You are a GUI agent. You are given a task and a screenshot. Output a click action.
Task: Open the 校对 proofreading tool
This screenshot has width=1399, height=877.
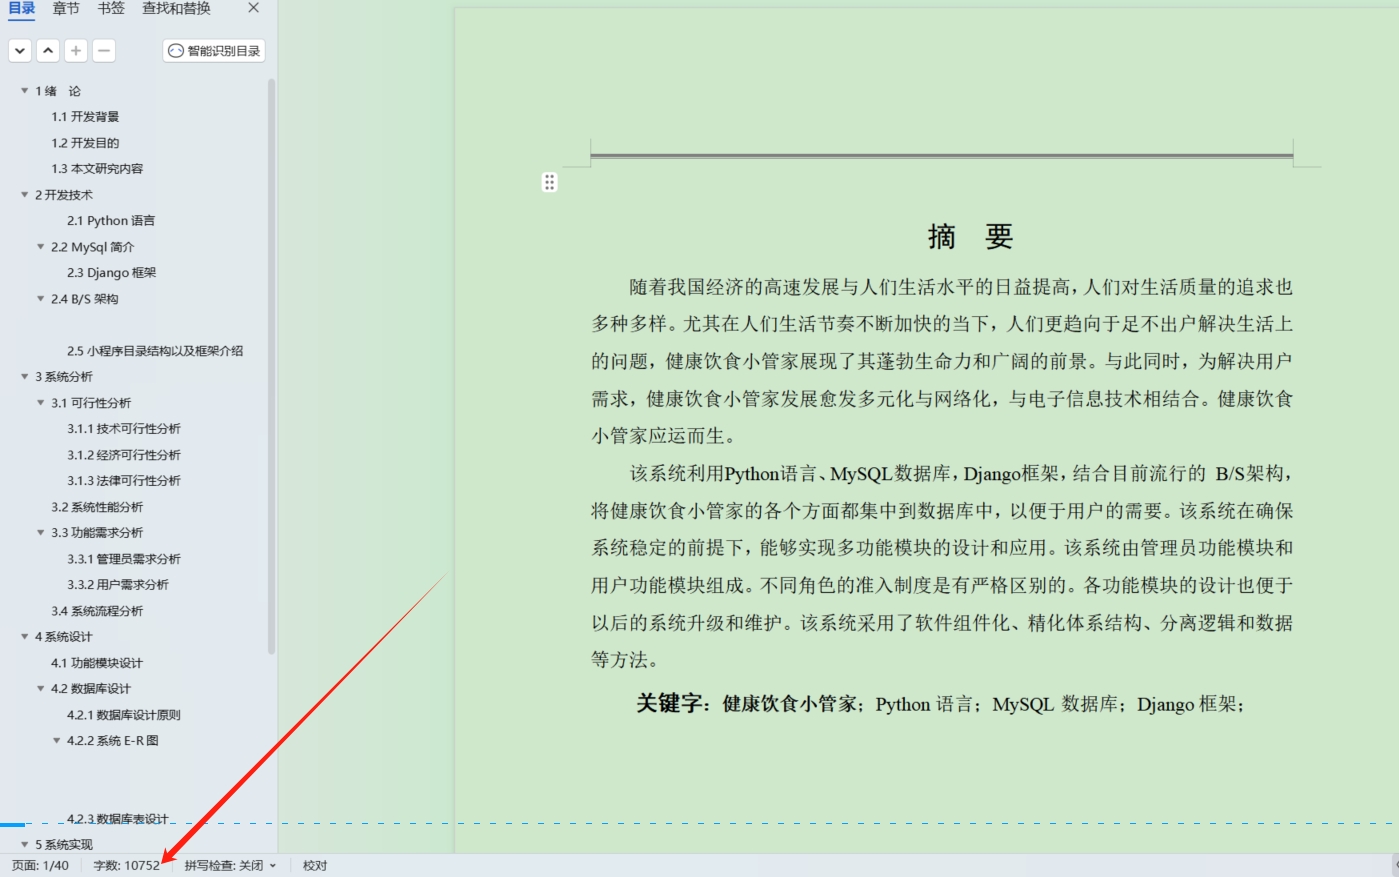click(x=315, y=866)
